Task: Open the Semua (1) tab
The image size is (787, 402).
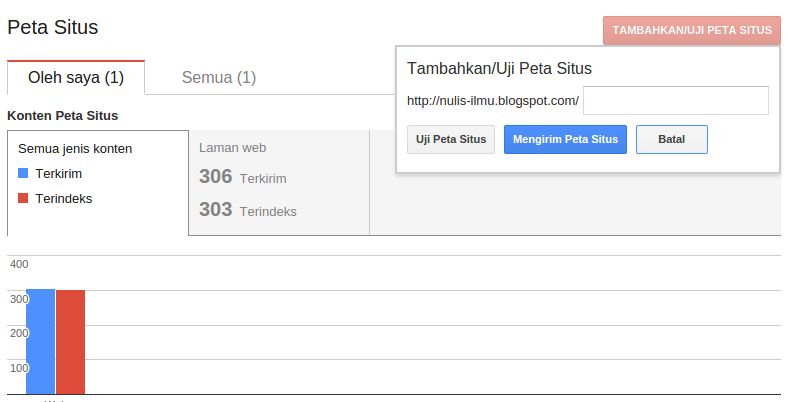Action: tap(219, 77)
